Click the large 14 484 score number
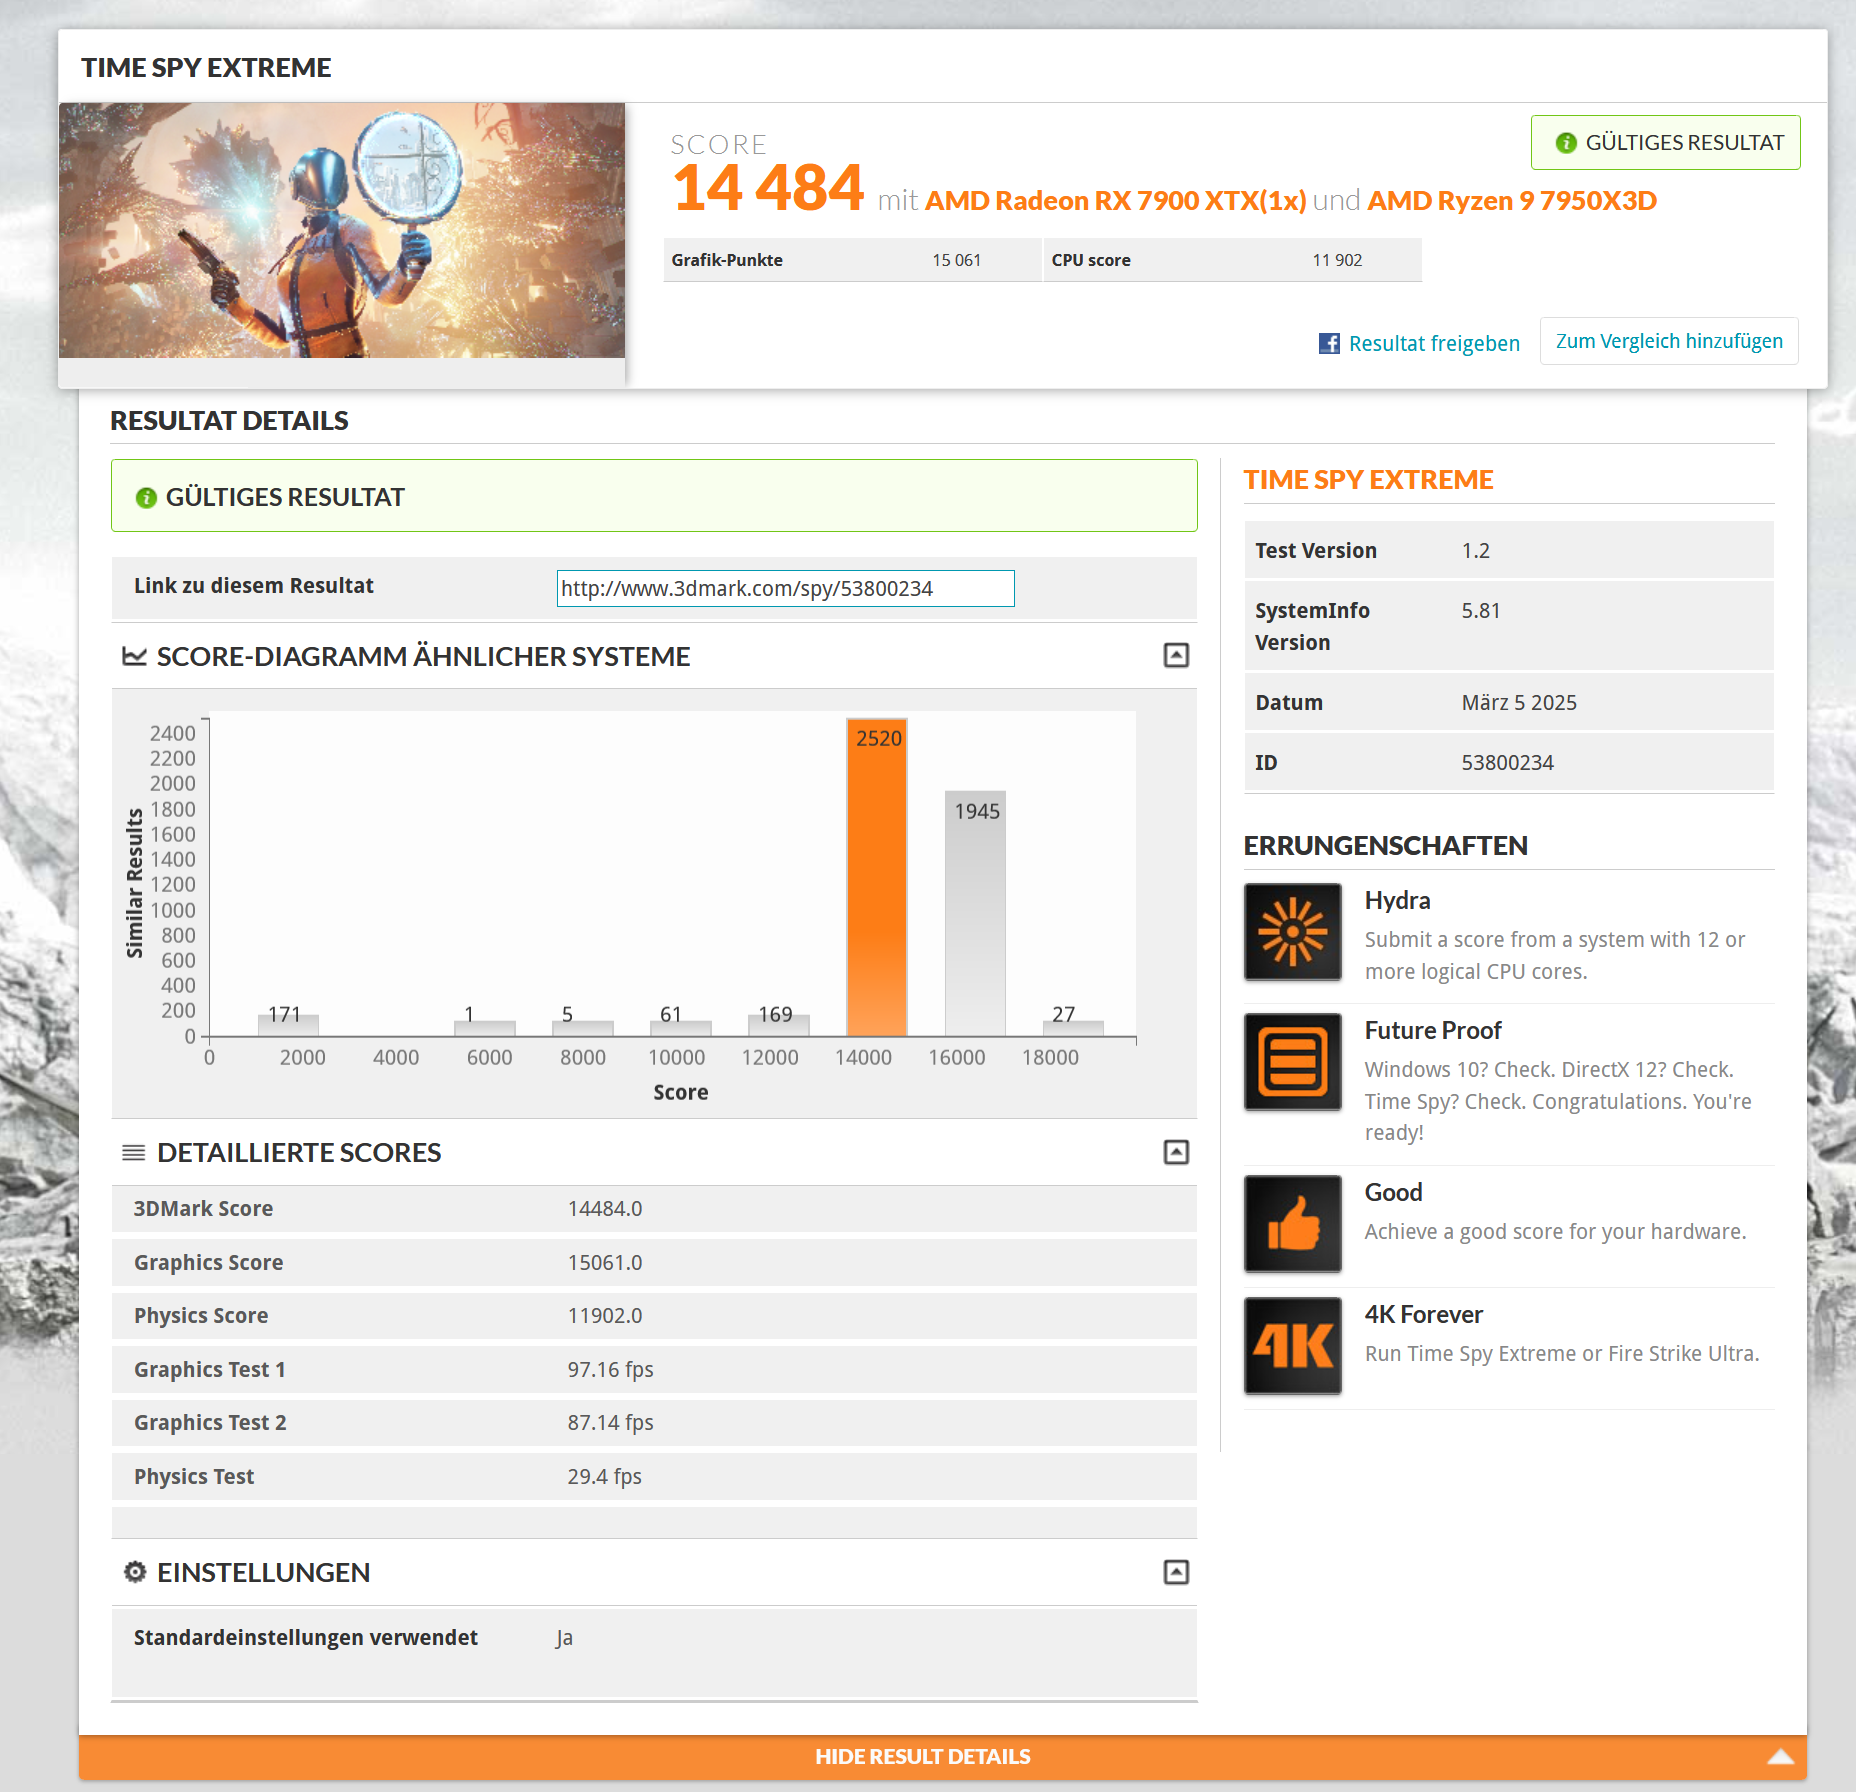Screen dimensions: 1856x1792 click(x=768, y=188)
